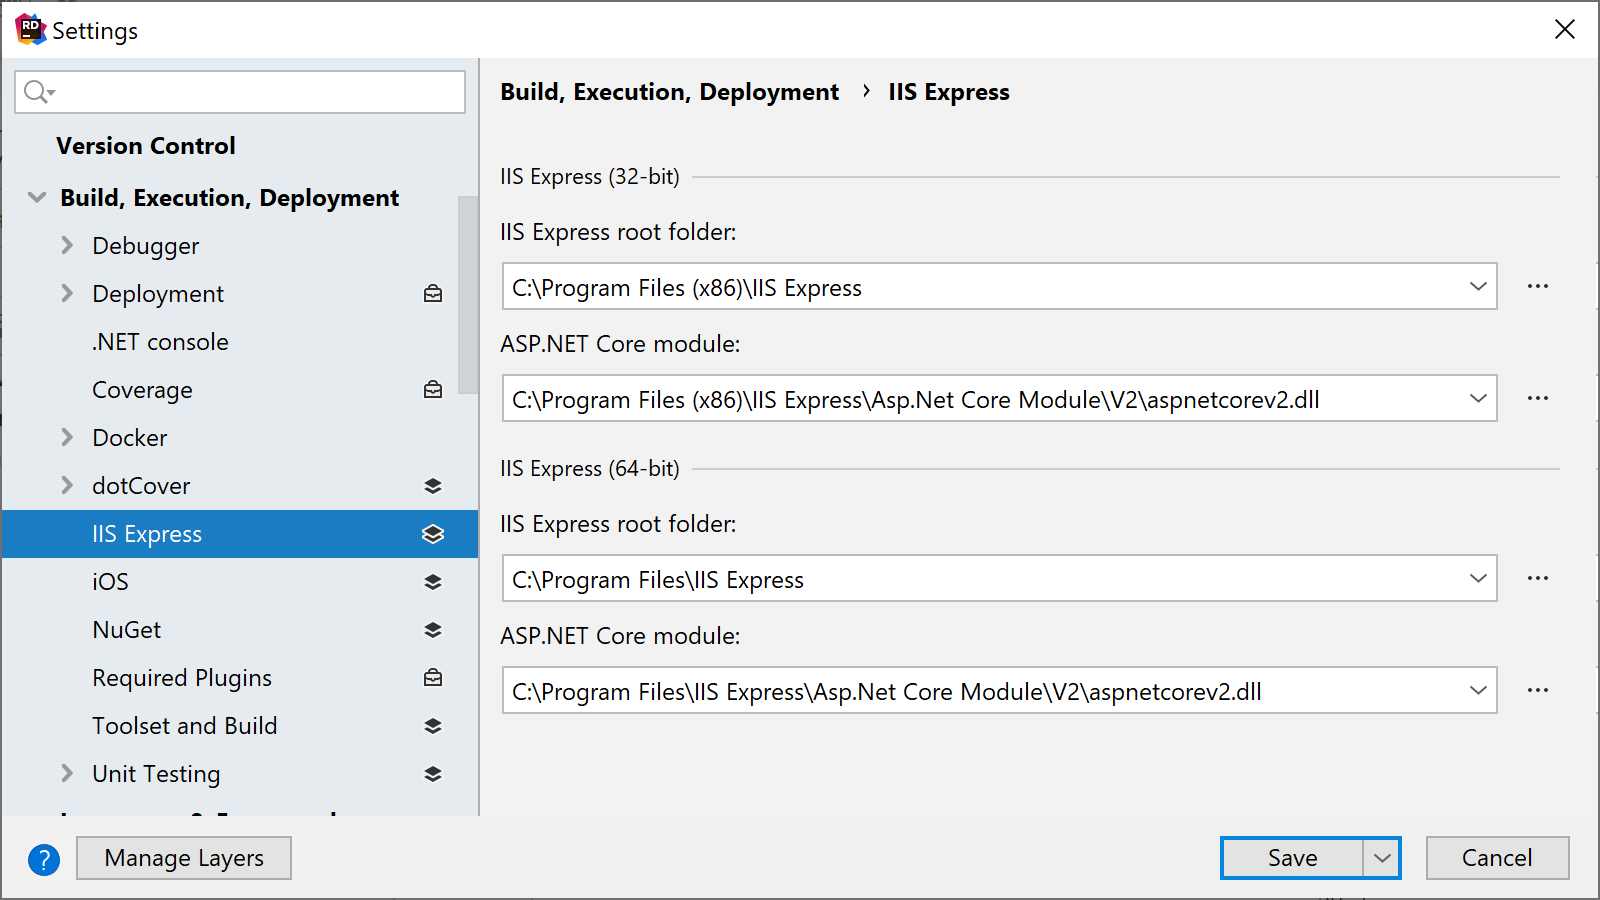Open the 32-bit IIS Express root folder dropdown
This screenshot has height=900, width=1600.
click(x=1478, y=287)
